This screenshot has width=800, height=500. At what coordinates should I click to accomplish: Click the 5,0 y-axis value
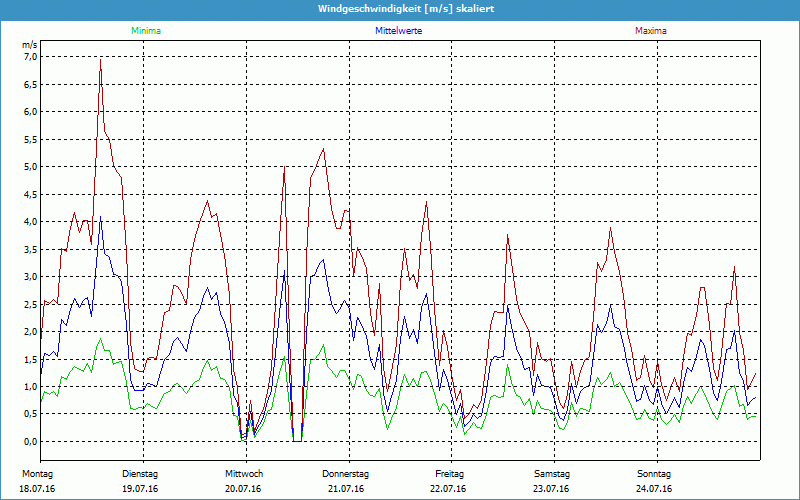point(31,167)
